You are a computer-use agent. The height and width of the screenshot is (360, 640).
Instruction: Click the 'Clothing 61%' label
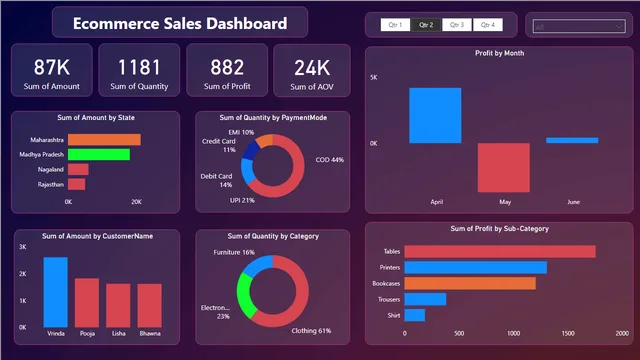tap(311, 331)
